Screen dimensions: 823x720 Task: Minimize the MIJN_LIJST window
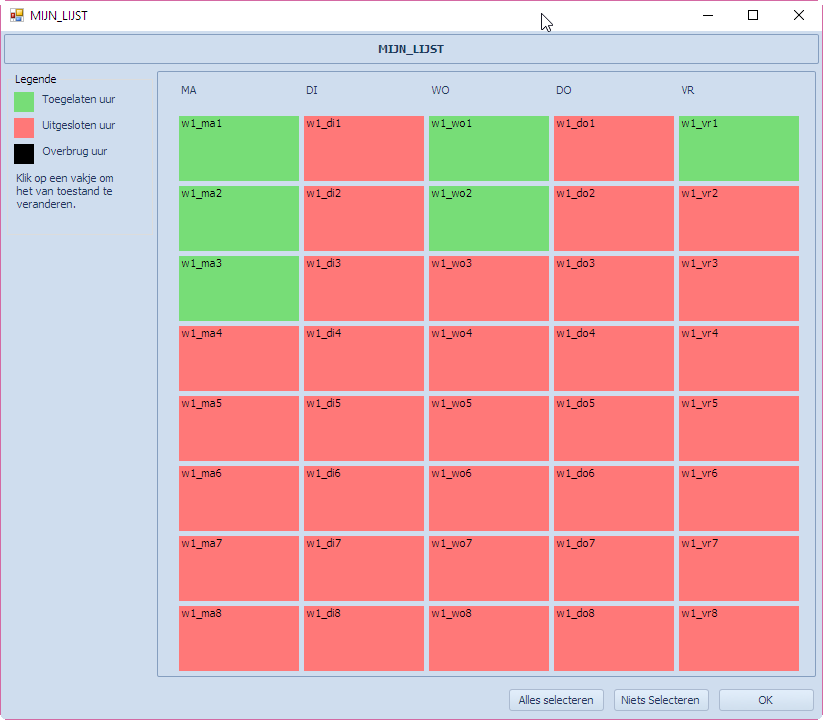[x=708, y=15]
